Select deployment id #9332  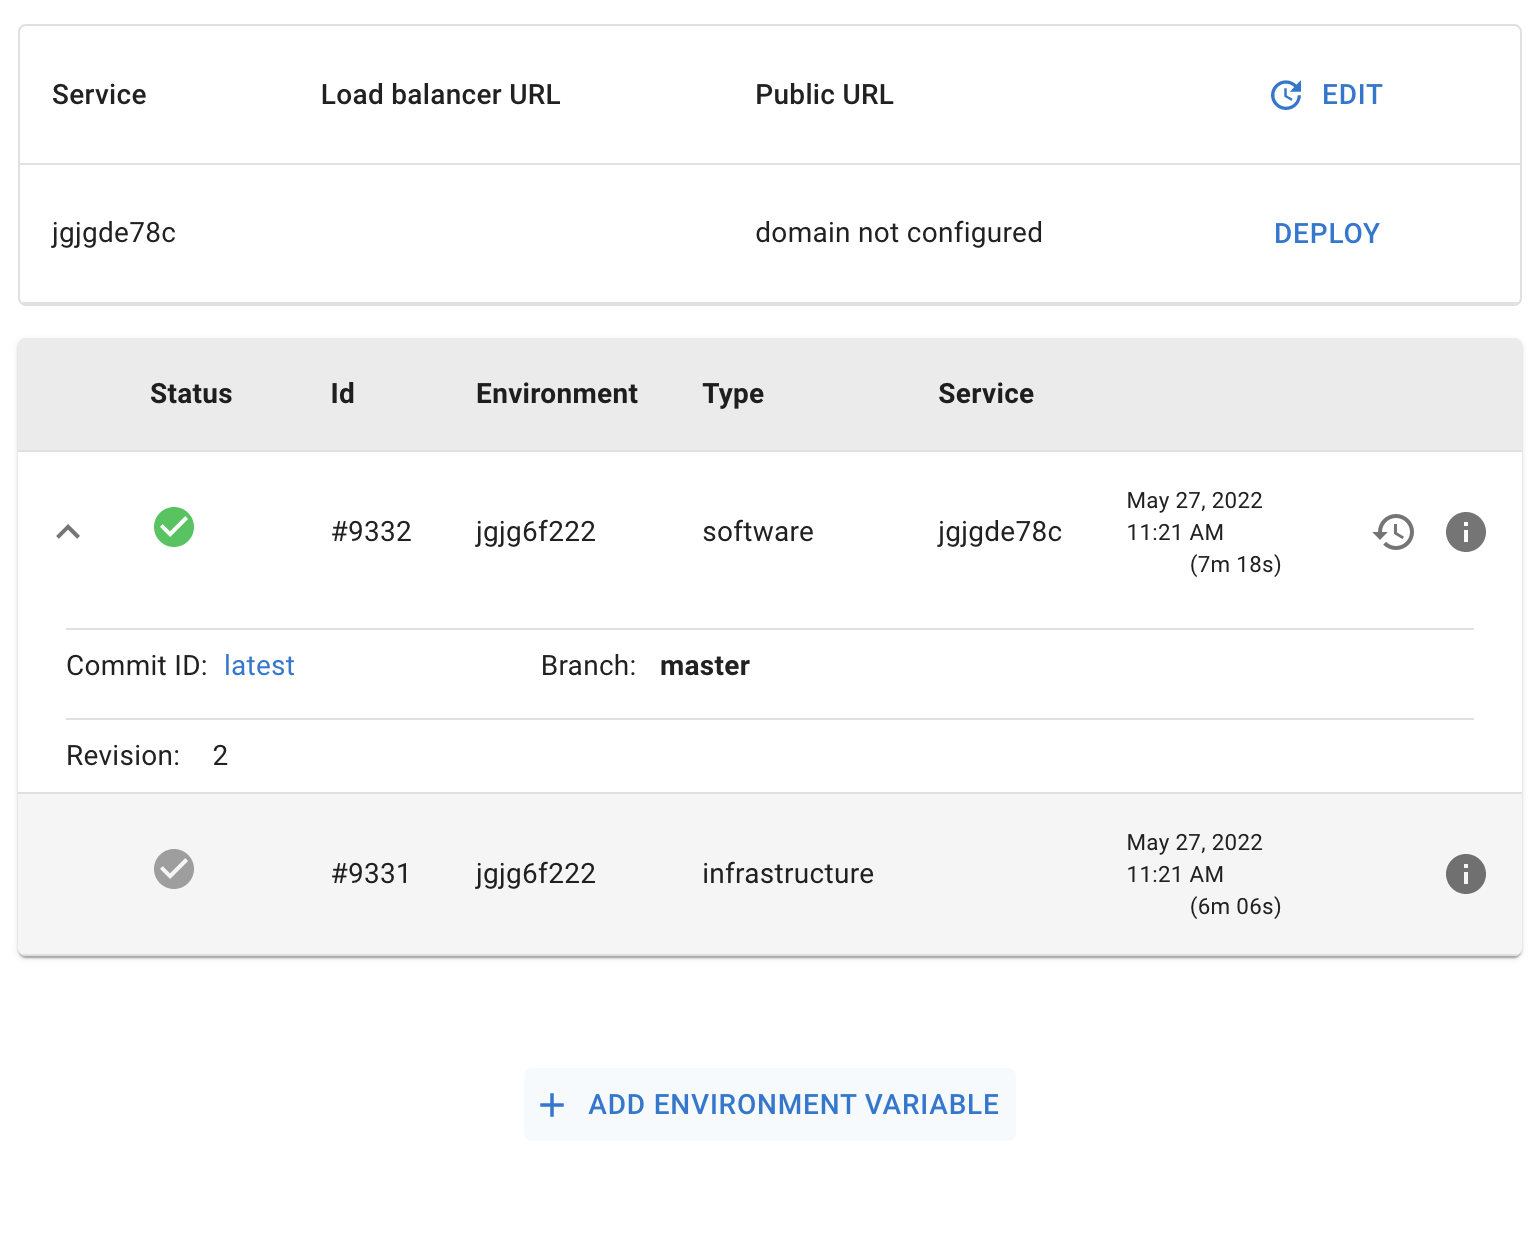pyautogui.click(x=371, y=532)
